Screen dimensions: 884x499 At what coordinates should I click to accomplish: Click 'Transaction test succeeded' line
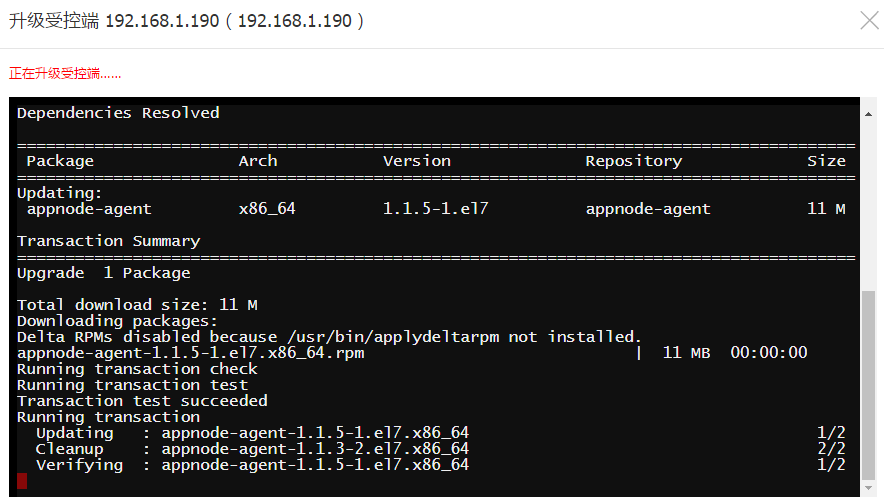[x=142, y=401]
